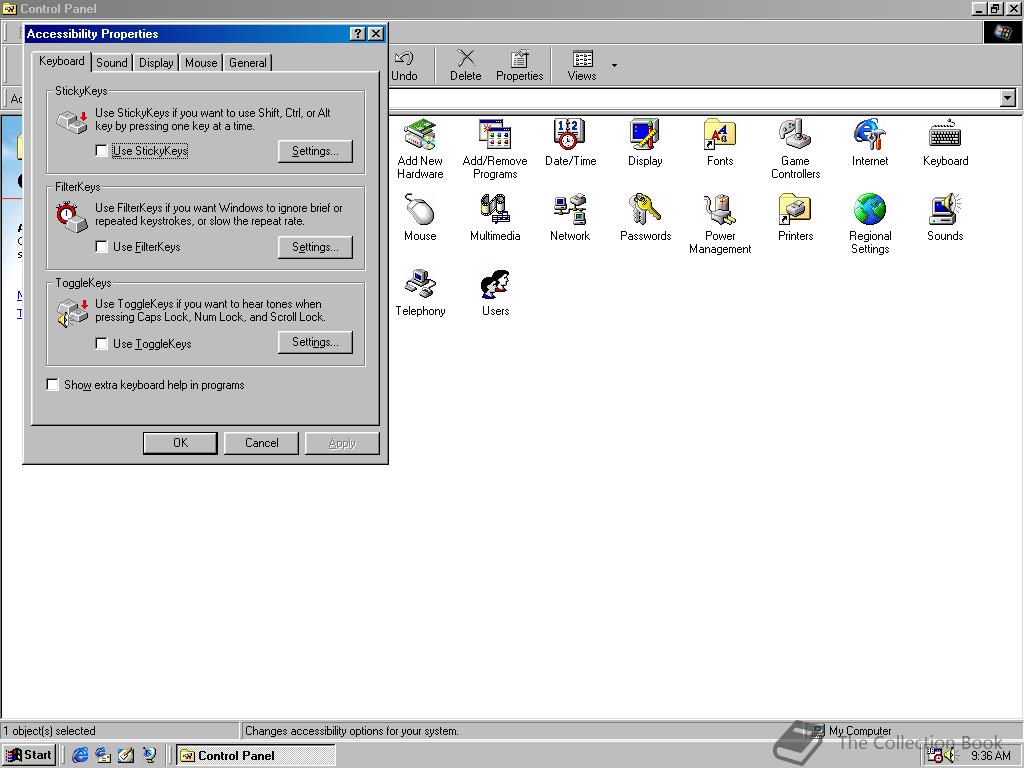Image resolution: width=1024 pixels, height=768 pixels.
Task: Select the Keyboard control panel icon
Action: 945,142
